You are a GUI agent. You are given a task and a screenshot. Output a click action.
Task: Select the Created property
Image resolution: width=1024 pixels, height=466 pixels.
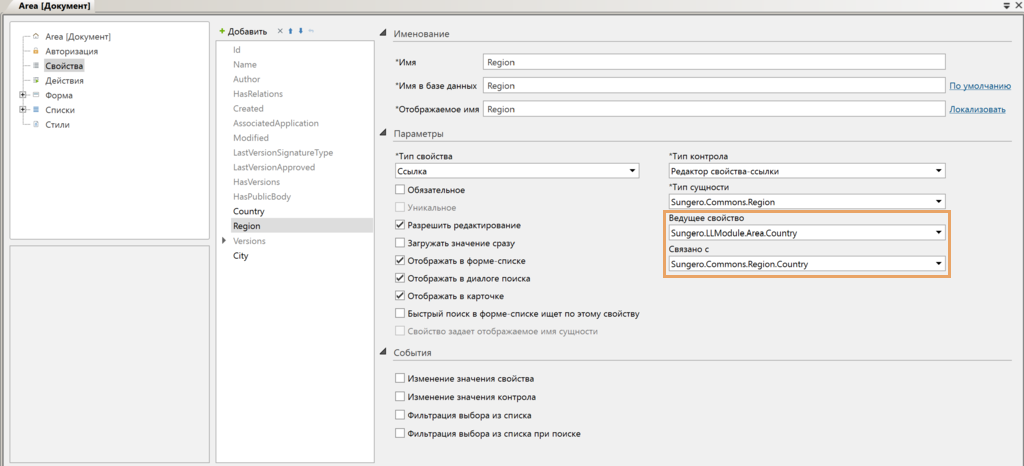[x=248, y=108]
